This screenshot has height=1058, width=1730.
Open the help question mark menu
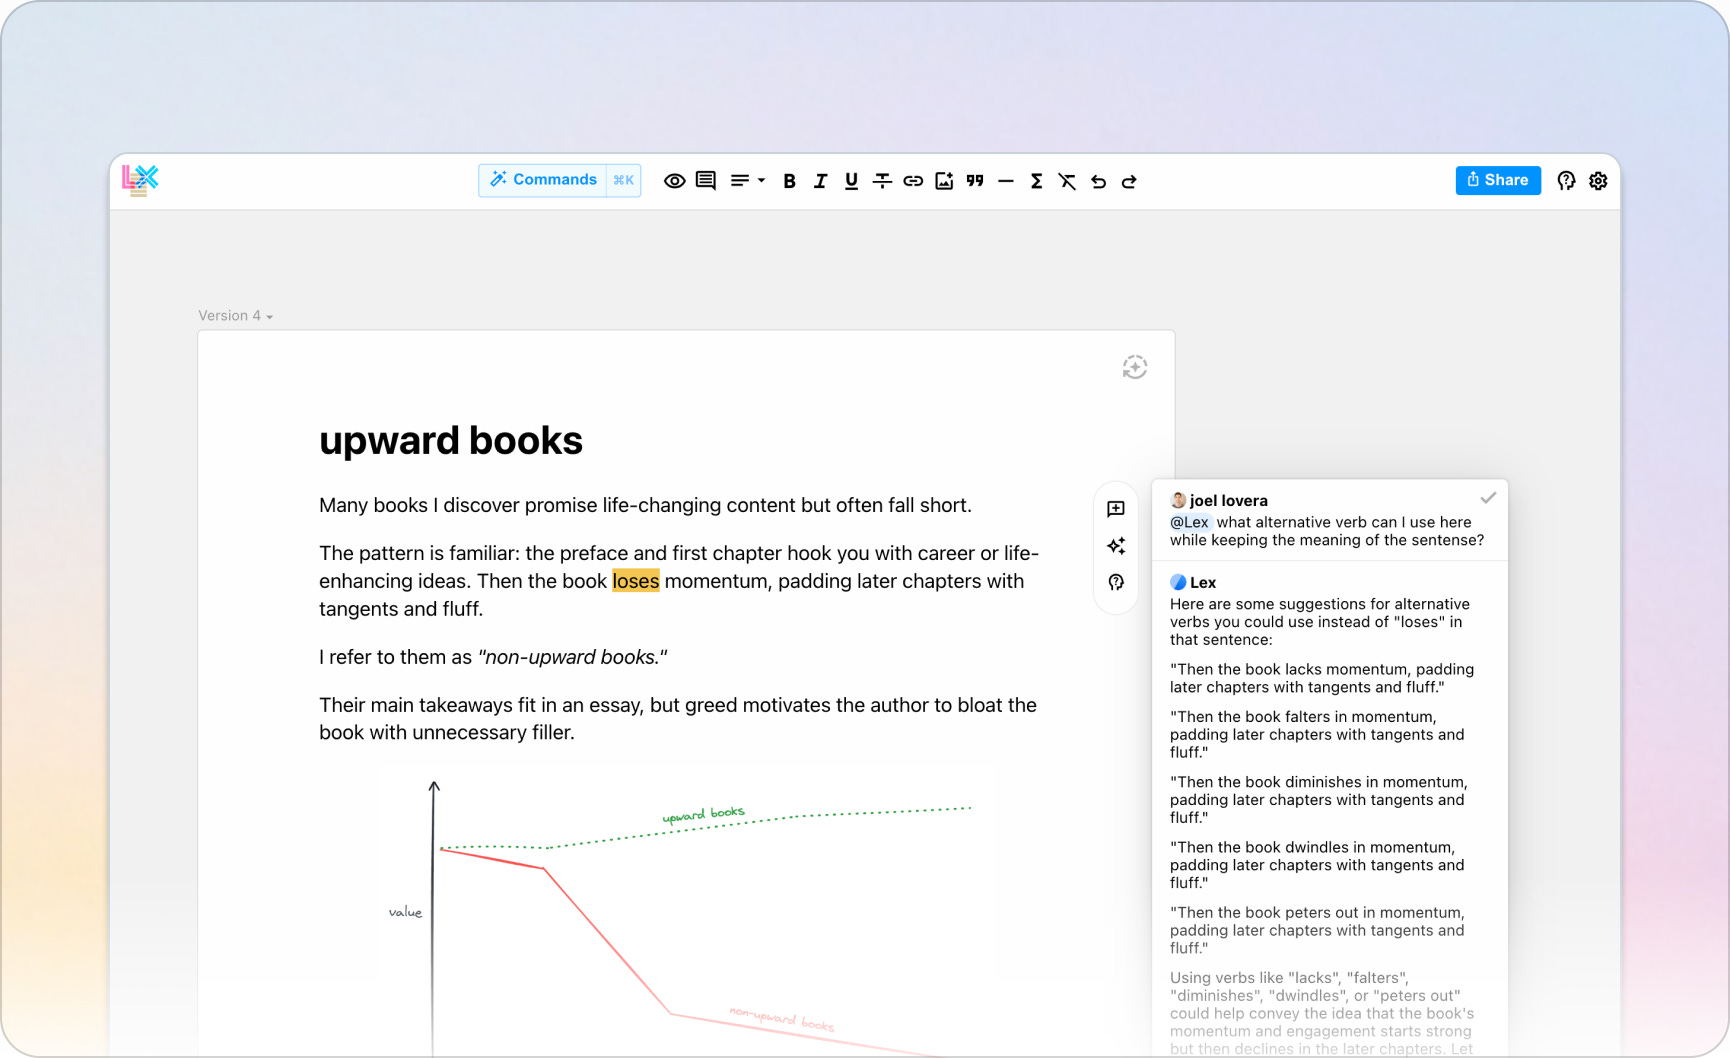pos(1566,181)
